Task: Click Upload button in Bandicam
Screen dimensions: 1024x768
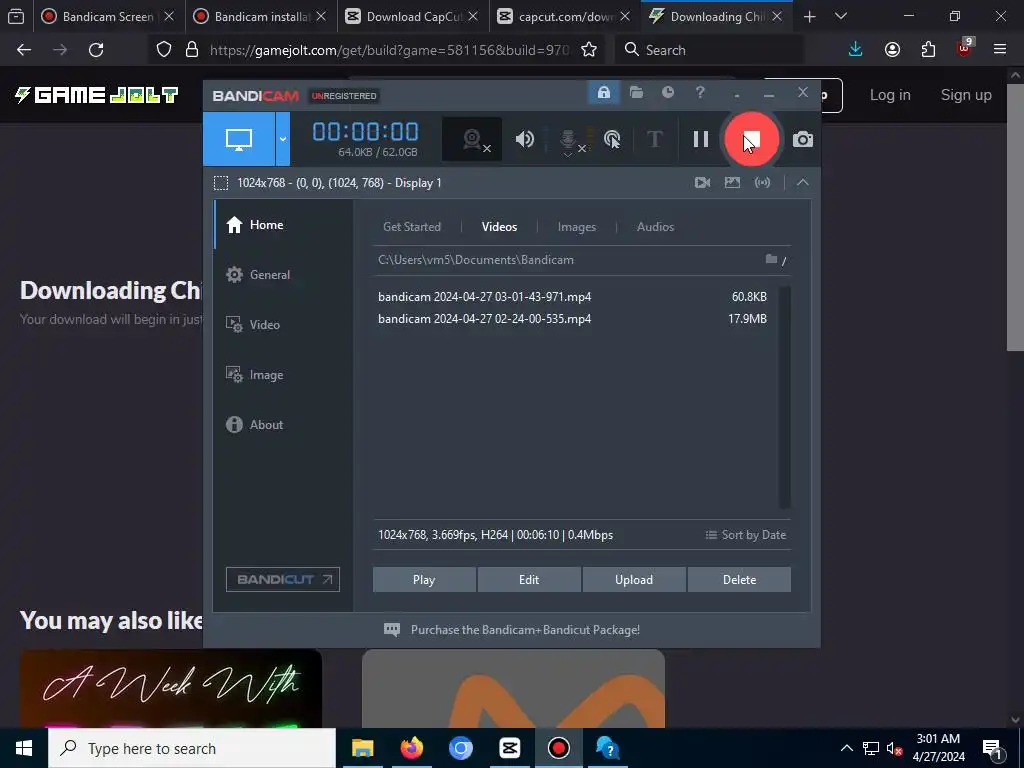Action: (633, 580)
